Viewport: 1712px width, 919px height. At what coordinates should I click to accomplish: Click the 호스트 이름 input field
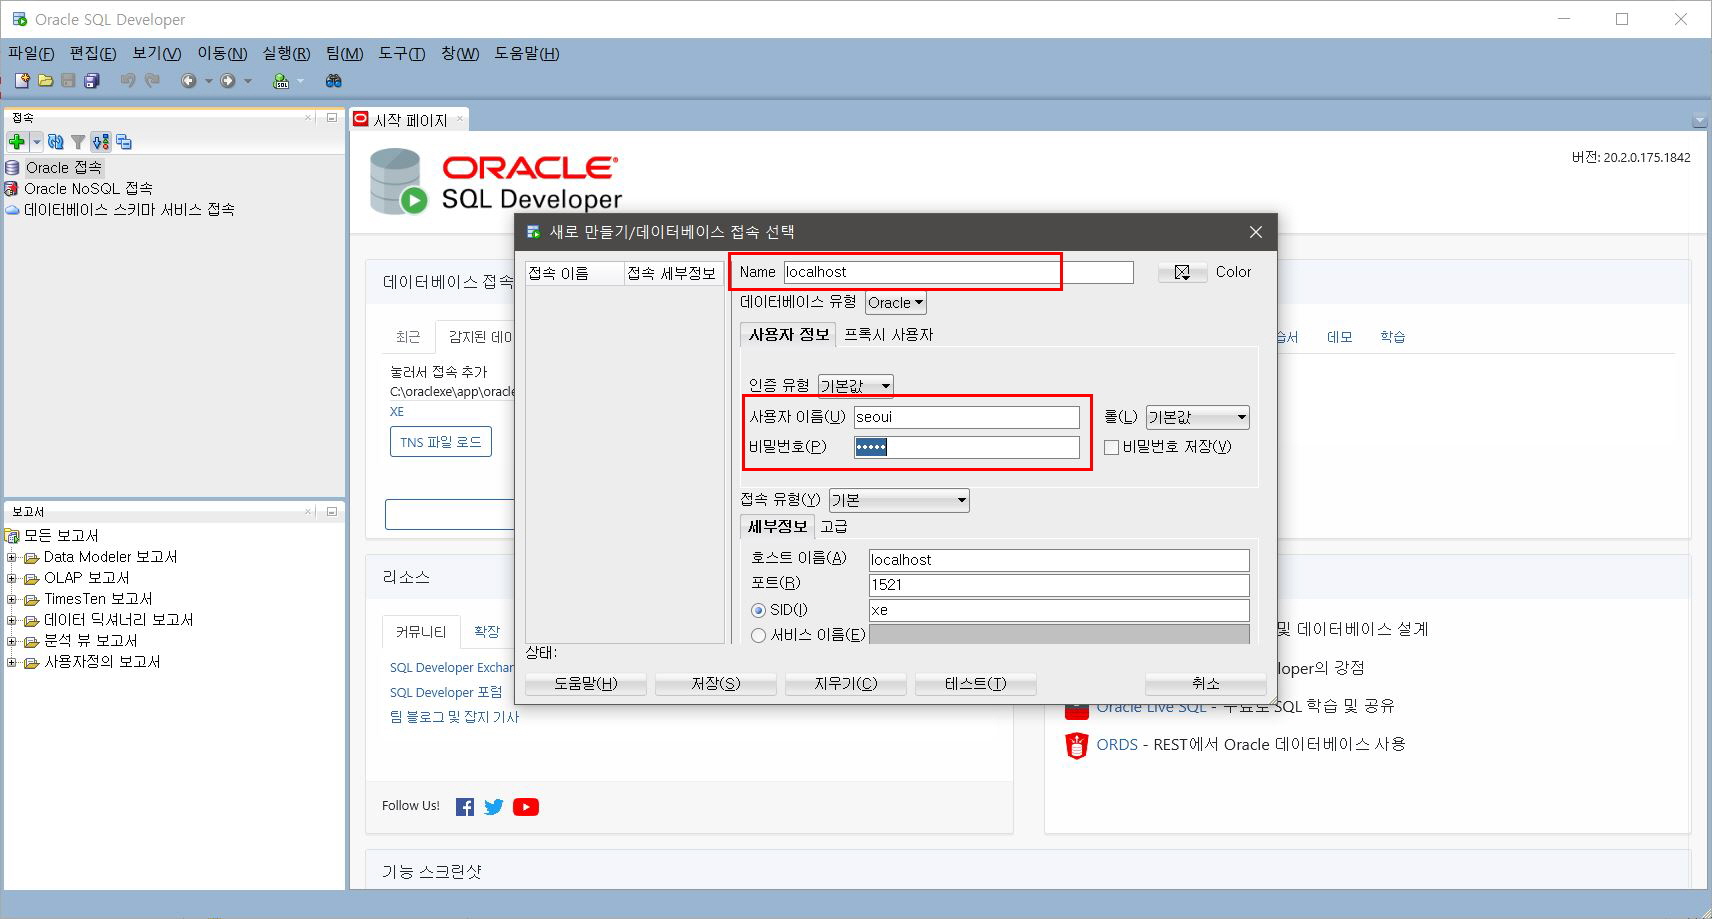(1059, 560)
